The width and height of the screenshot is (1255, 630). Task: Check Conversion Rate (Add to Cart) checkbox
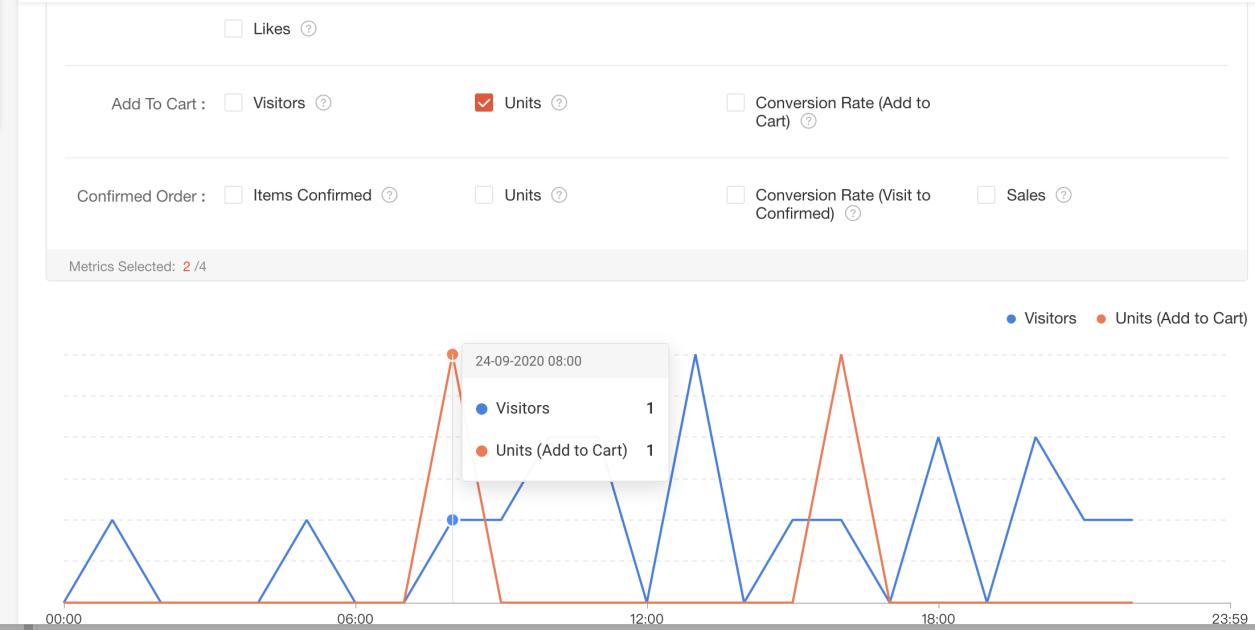coord(736,103)
